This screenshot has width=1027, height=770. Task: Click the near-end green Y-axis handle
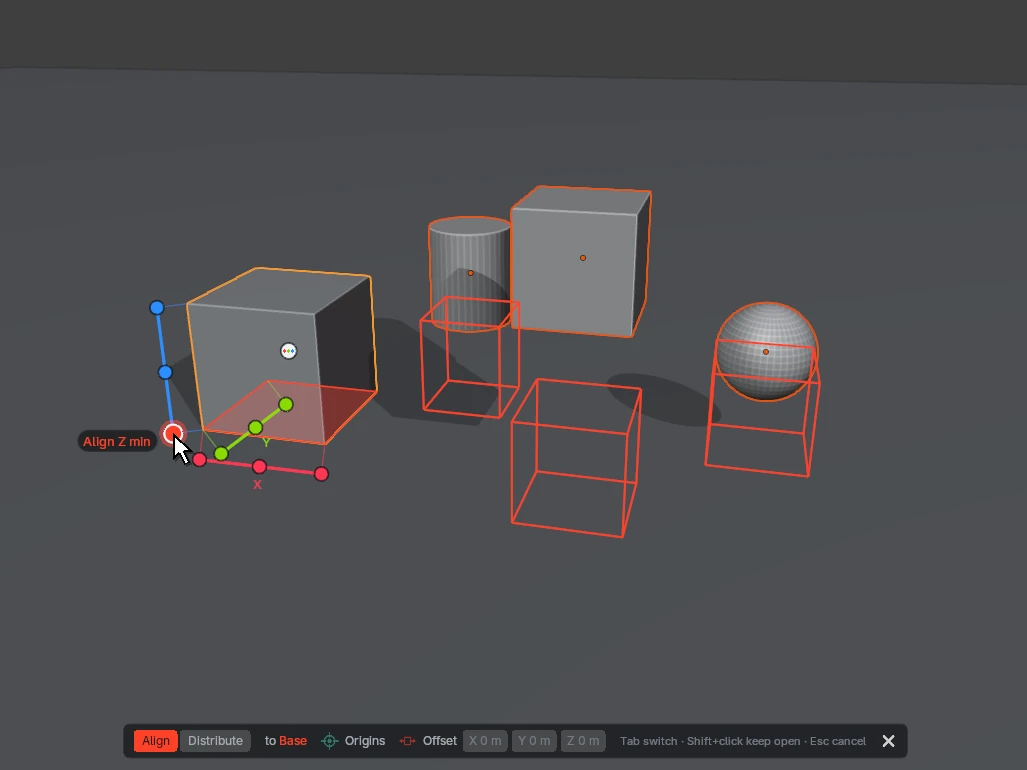point(221,453)
